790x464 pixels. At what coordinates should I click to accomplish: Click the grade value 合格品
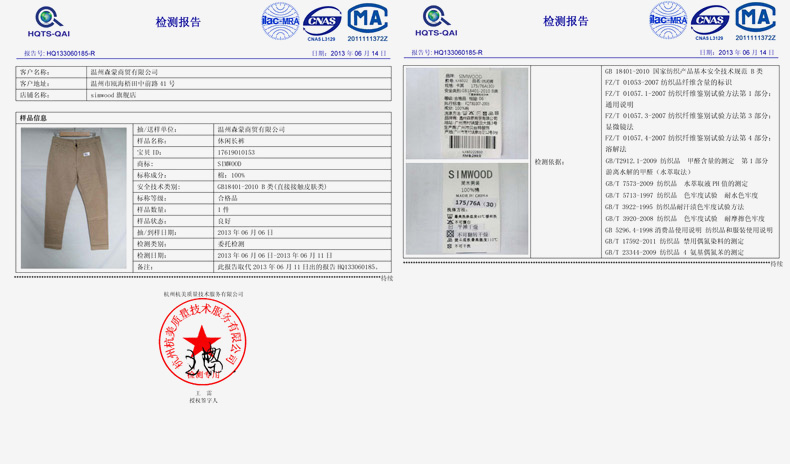[227, 198]
